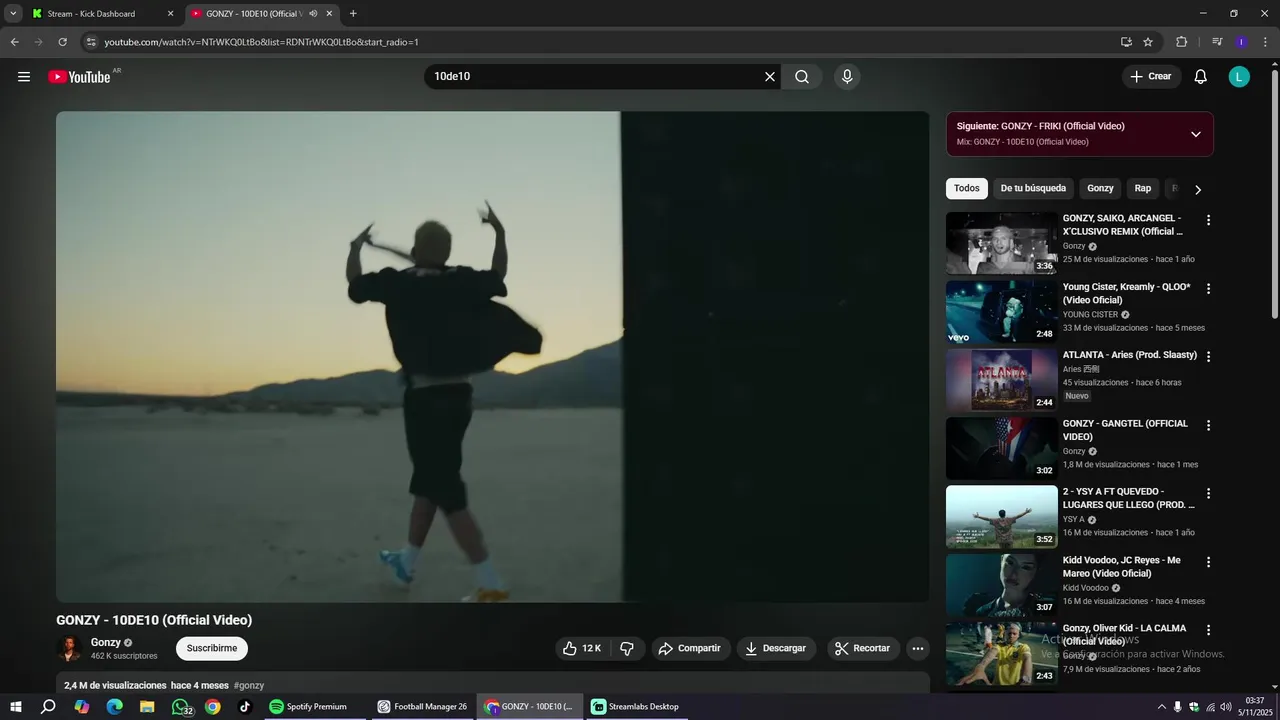Image resolution: width=1280 pixels, height=720 pixels.
Task: Open WhatsApp from the taskbar
Action: (180, 707)
